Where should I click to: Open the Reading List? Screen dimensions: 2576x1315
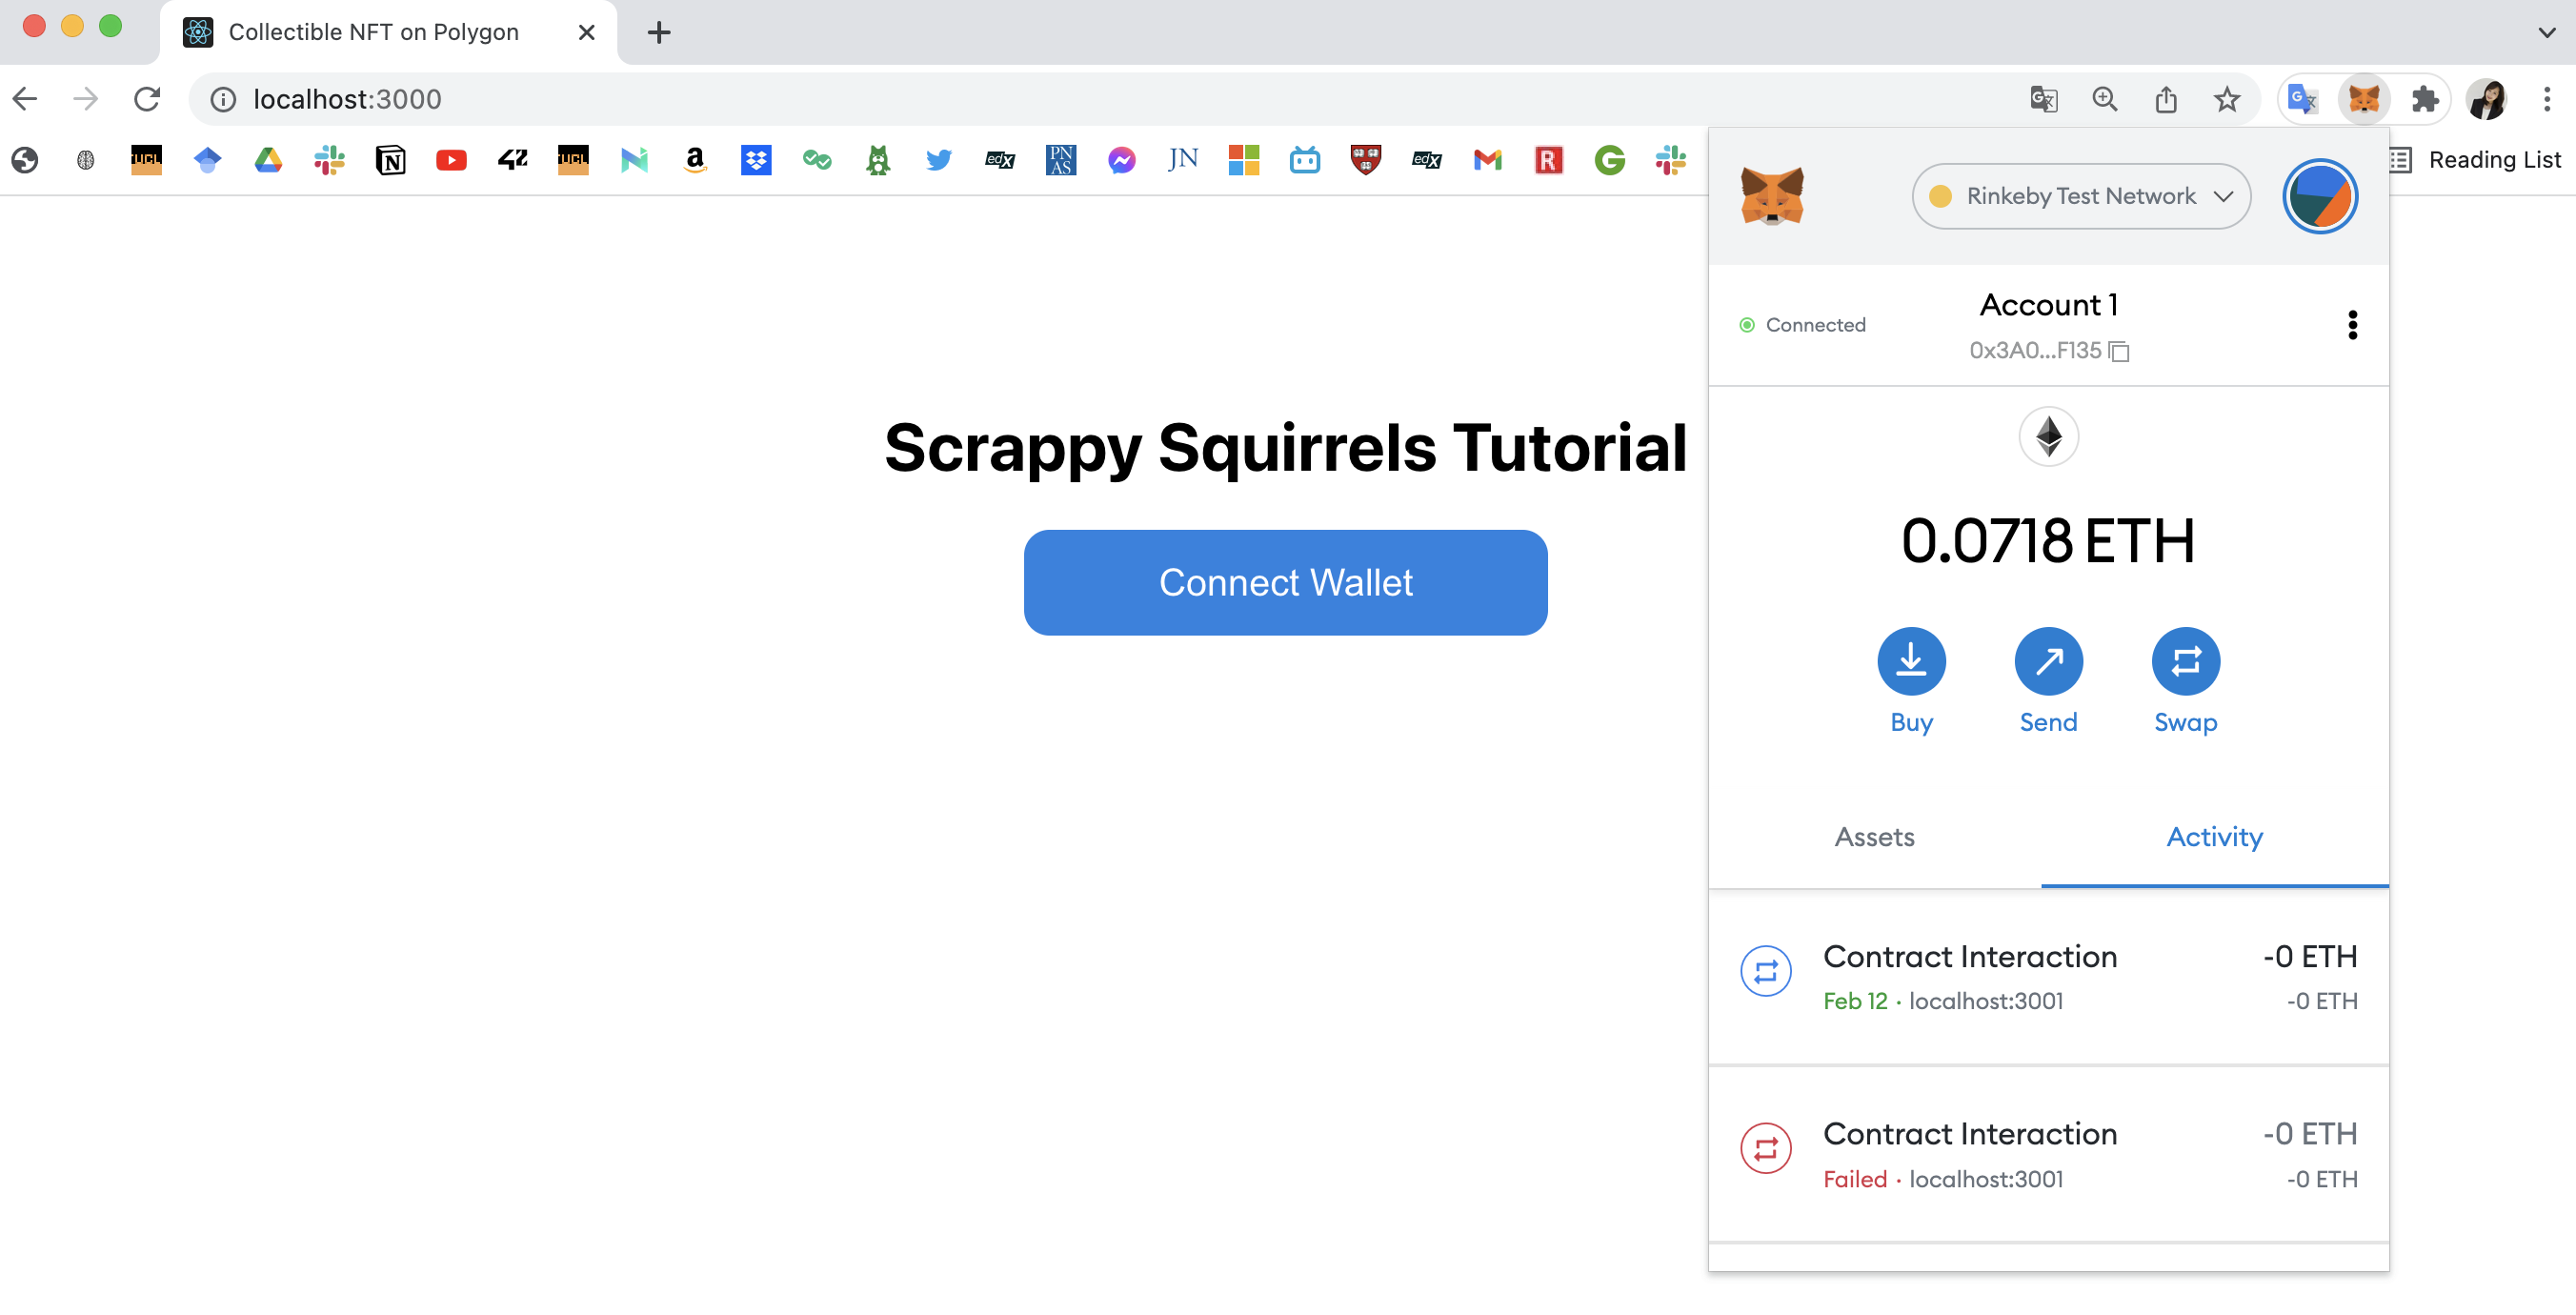2474,160
